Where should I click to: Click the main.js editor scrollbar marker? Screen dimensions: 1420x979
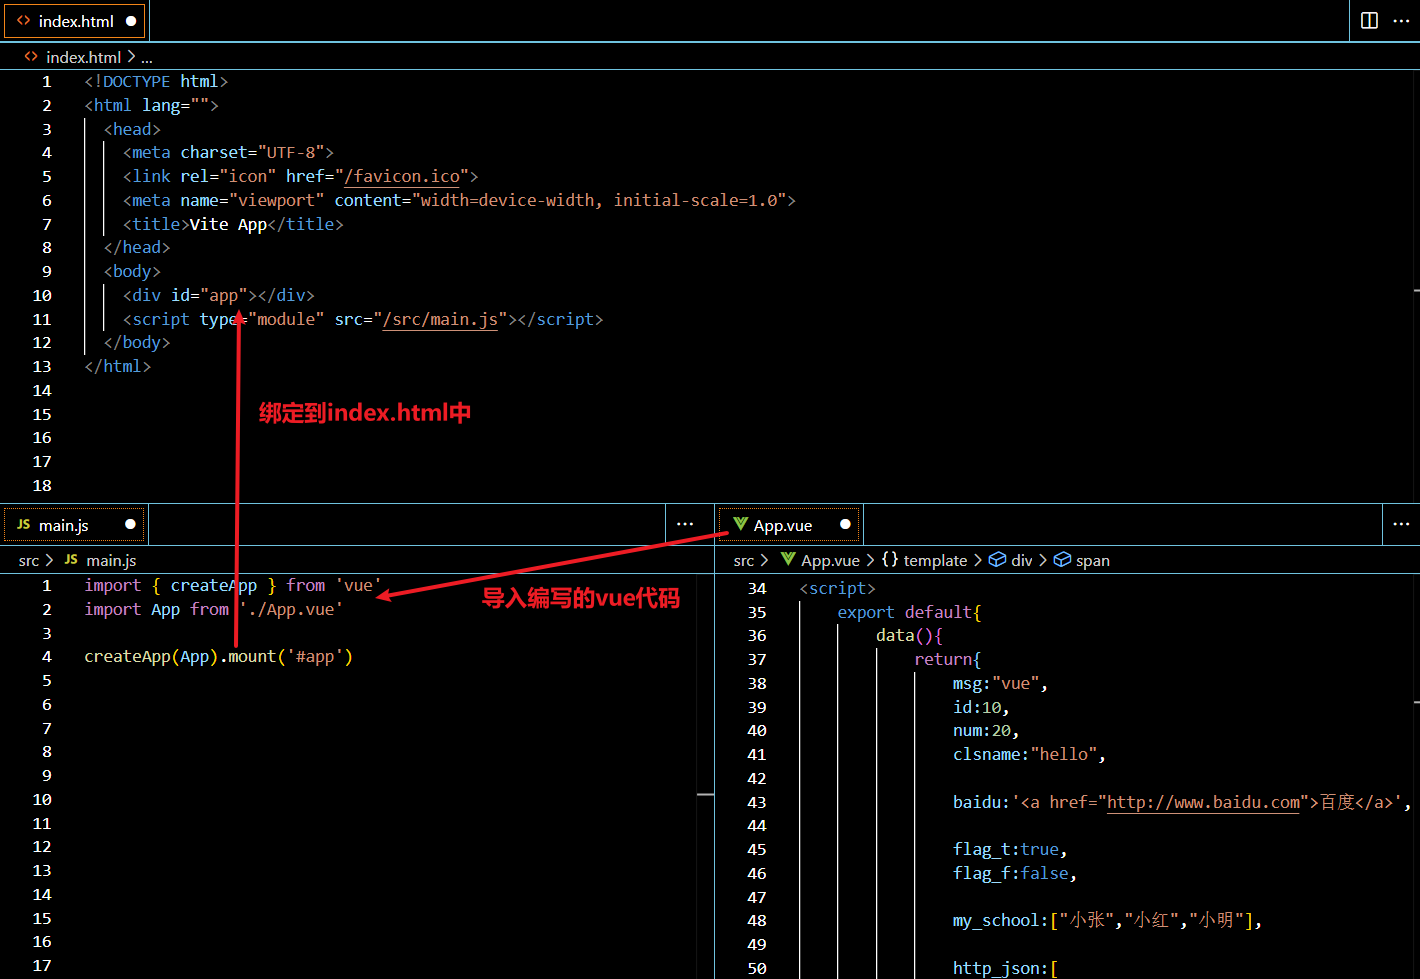pyautogui.click(x=706, y=794)
